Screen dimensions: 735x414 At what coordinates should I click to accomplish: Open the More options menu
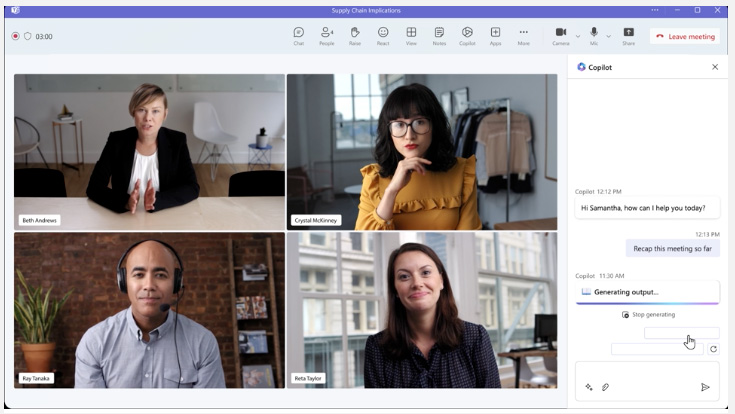523,35
